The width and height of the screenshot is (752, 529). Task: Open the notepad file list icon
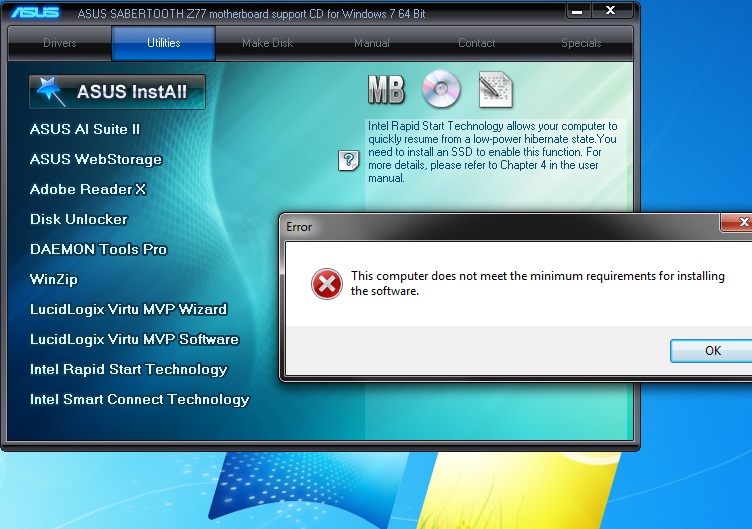496,90
